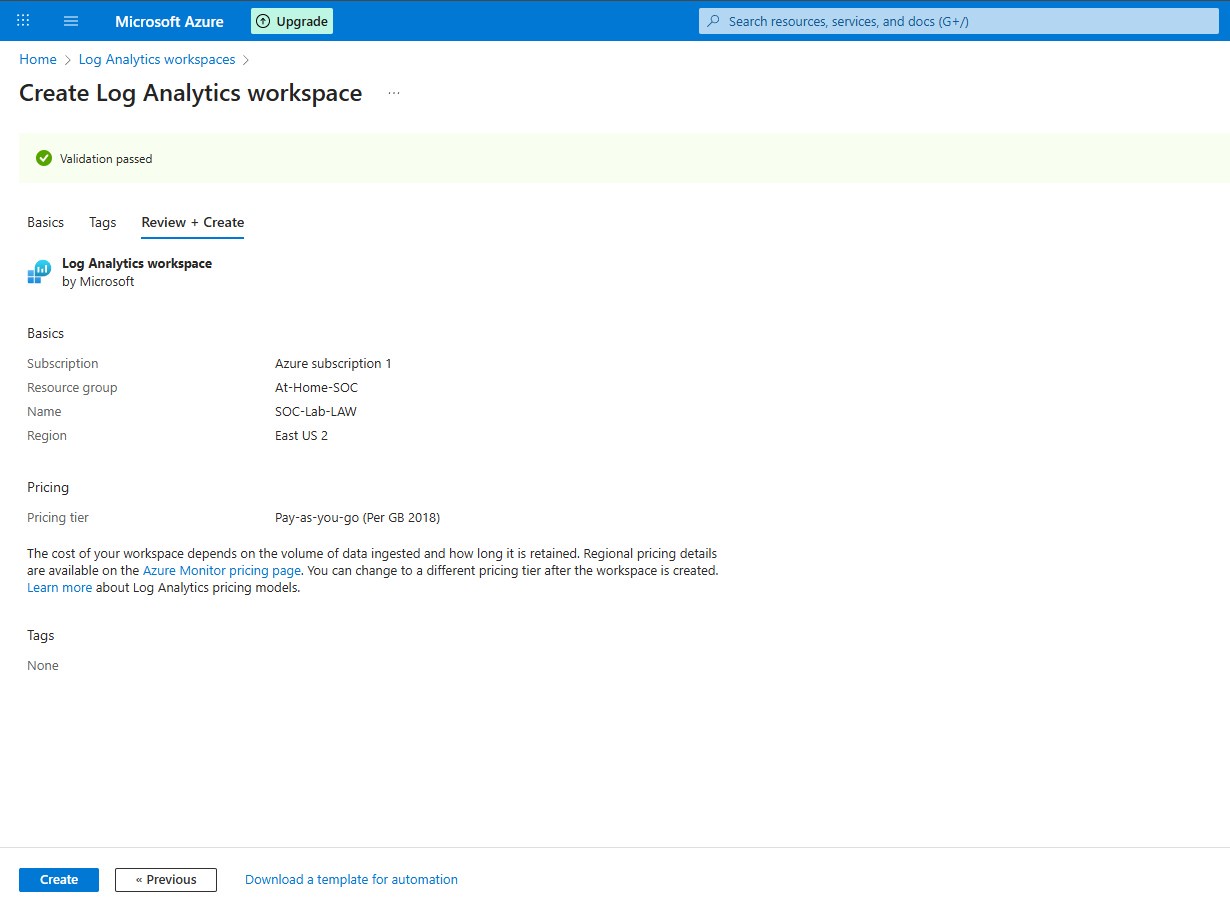Download a template for automation
The image size is (1230, 908).
(x=351, y=880)
